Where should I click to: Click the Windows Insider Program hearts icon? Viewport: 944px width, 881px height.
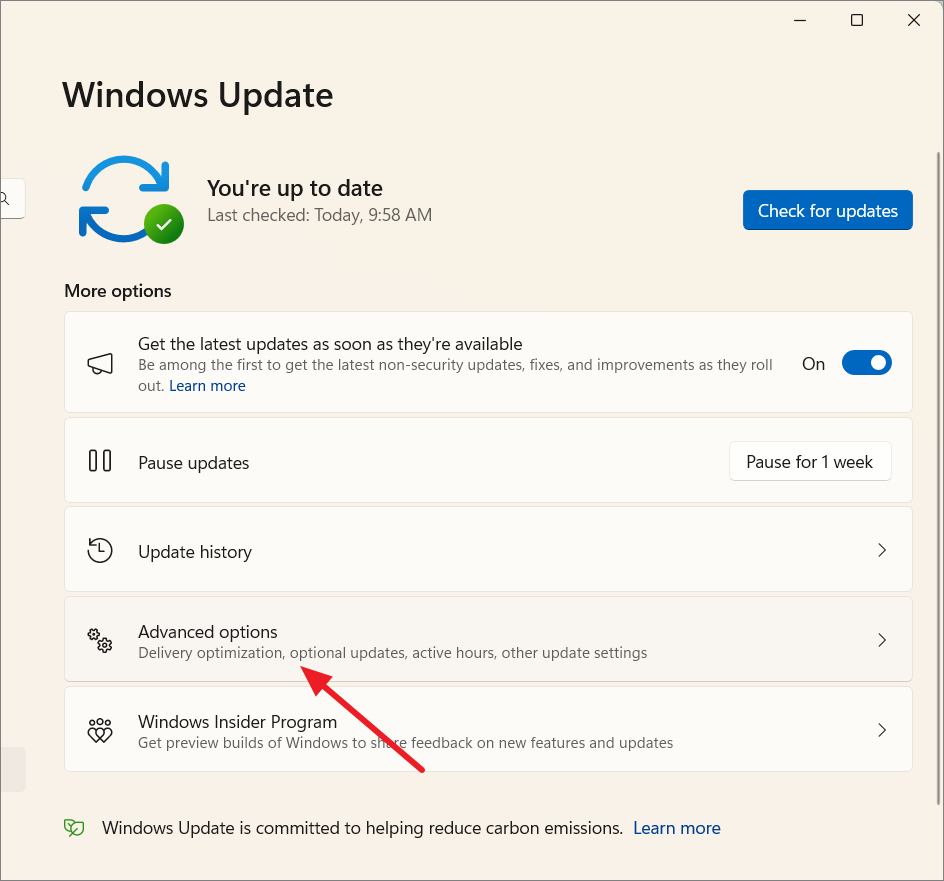pos(100,730)
